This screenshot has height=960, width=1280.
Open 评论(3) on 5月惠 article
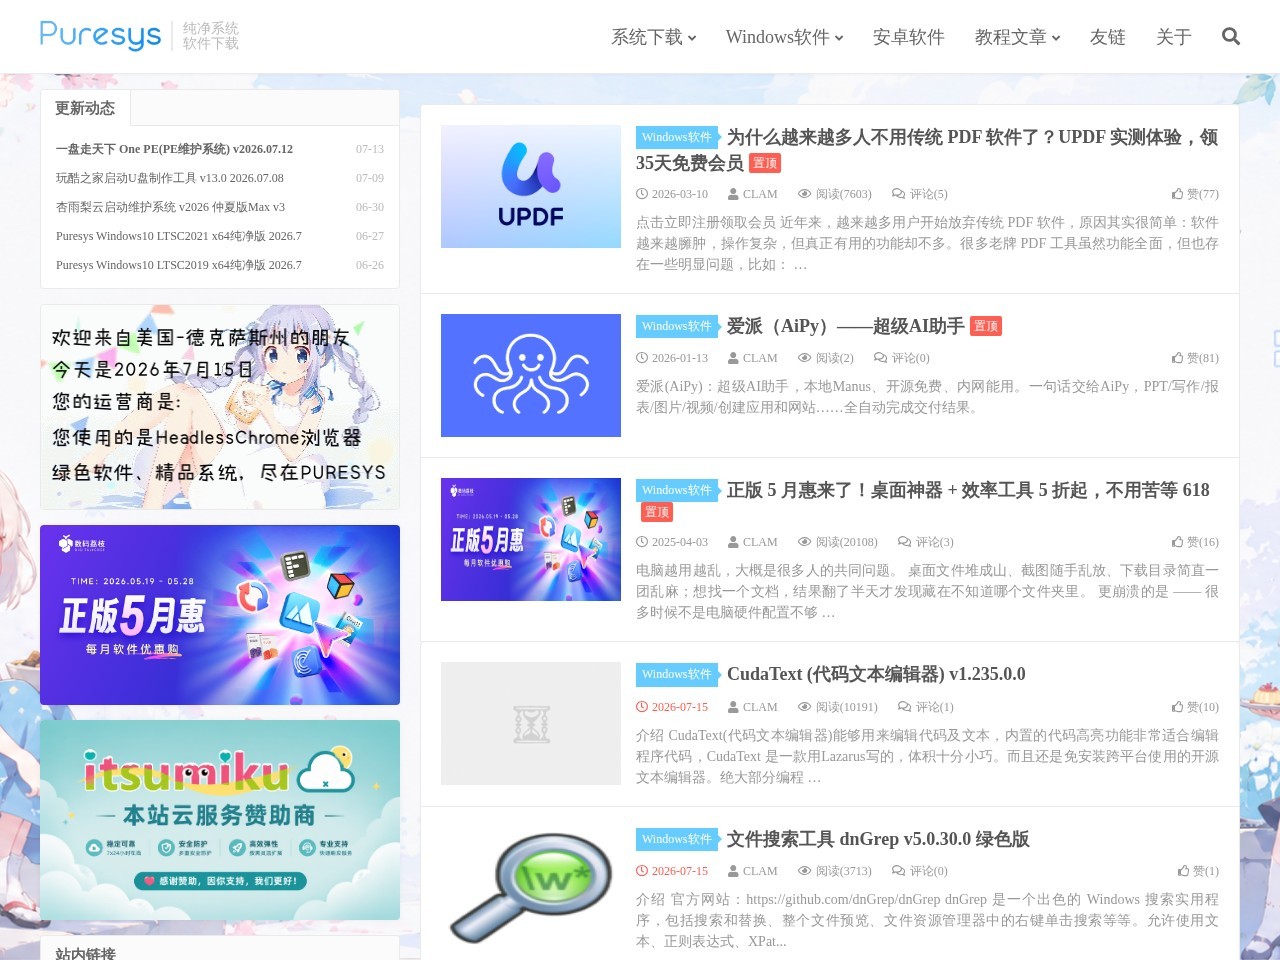[x=926, y=542]
